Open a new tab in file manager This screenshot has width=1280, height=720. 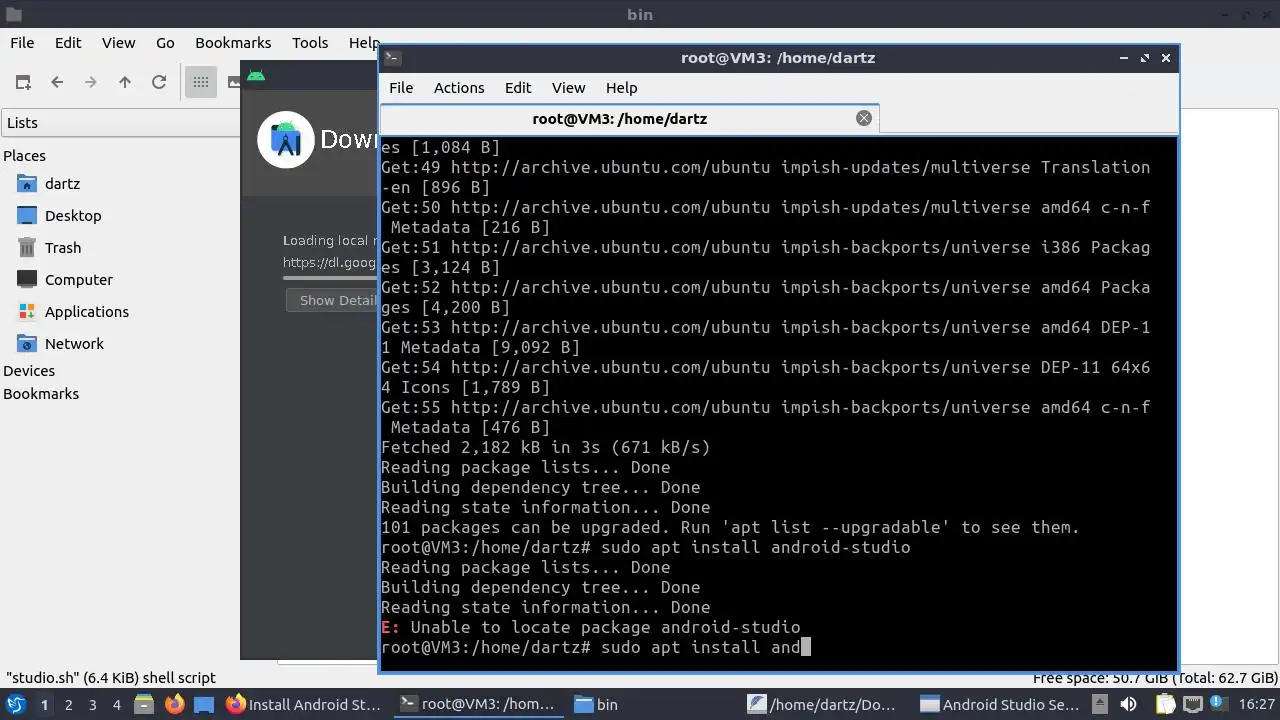23,82
